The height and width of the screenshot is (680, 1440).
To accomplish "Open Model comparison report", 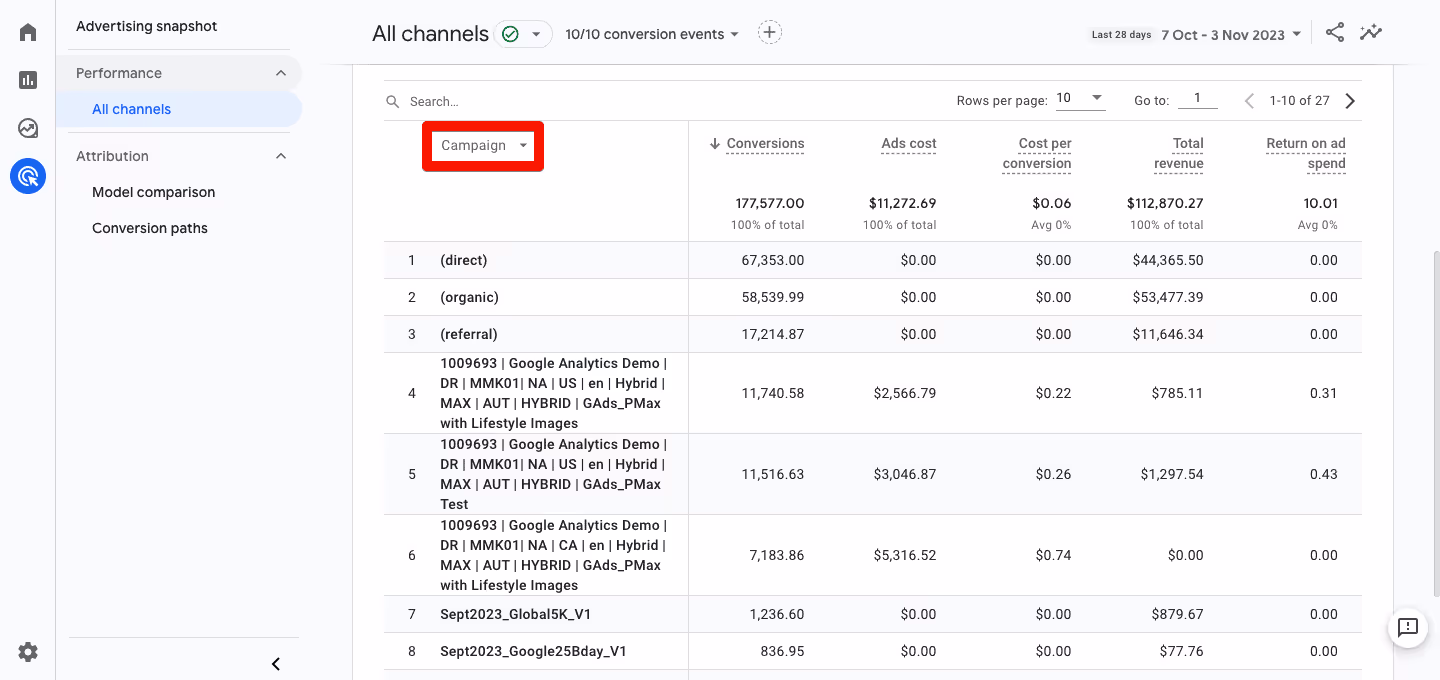I will coord(153,192).
